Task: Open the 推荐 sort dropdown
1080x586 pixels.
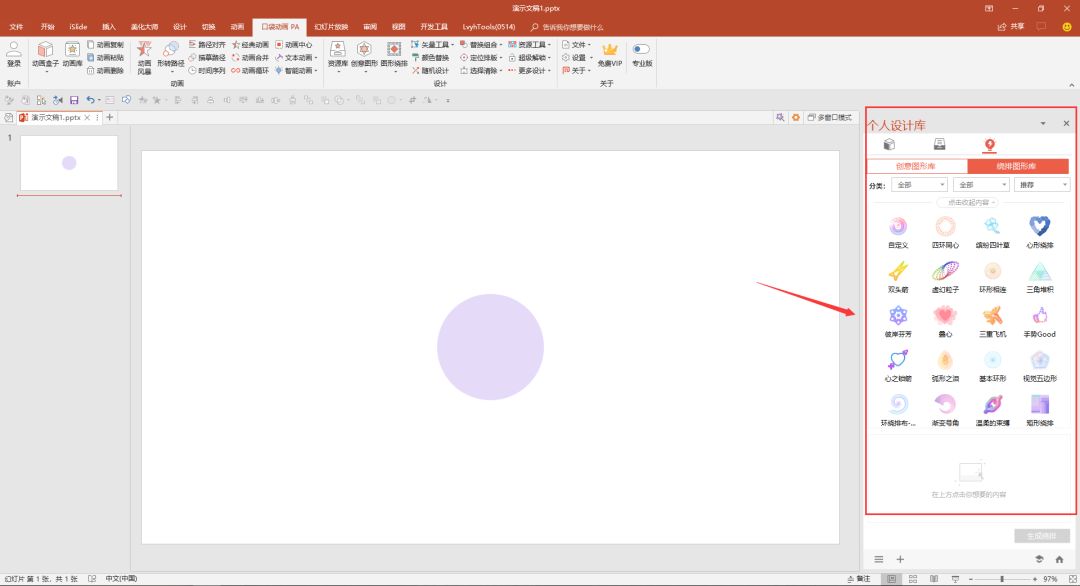Action: [1042, 185]
